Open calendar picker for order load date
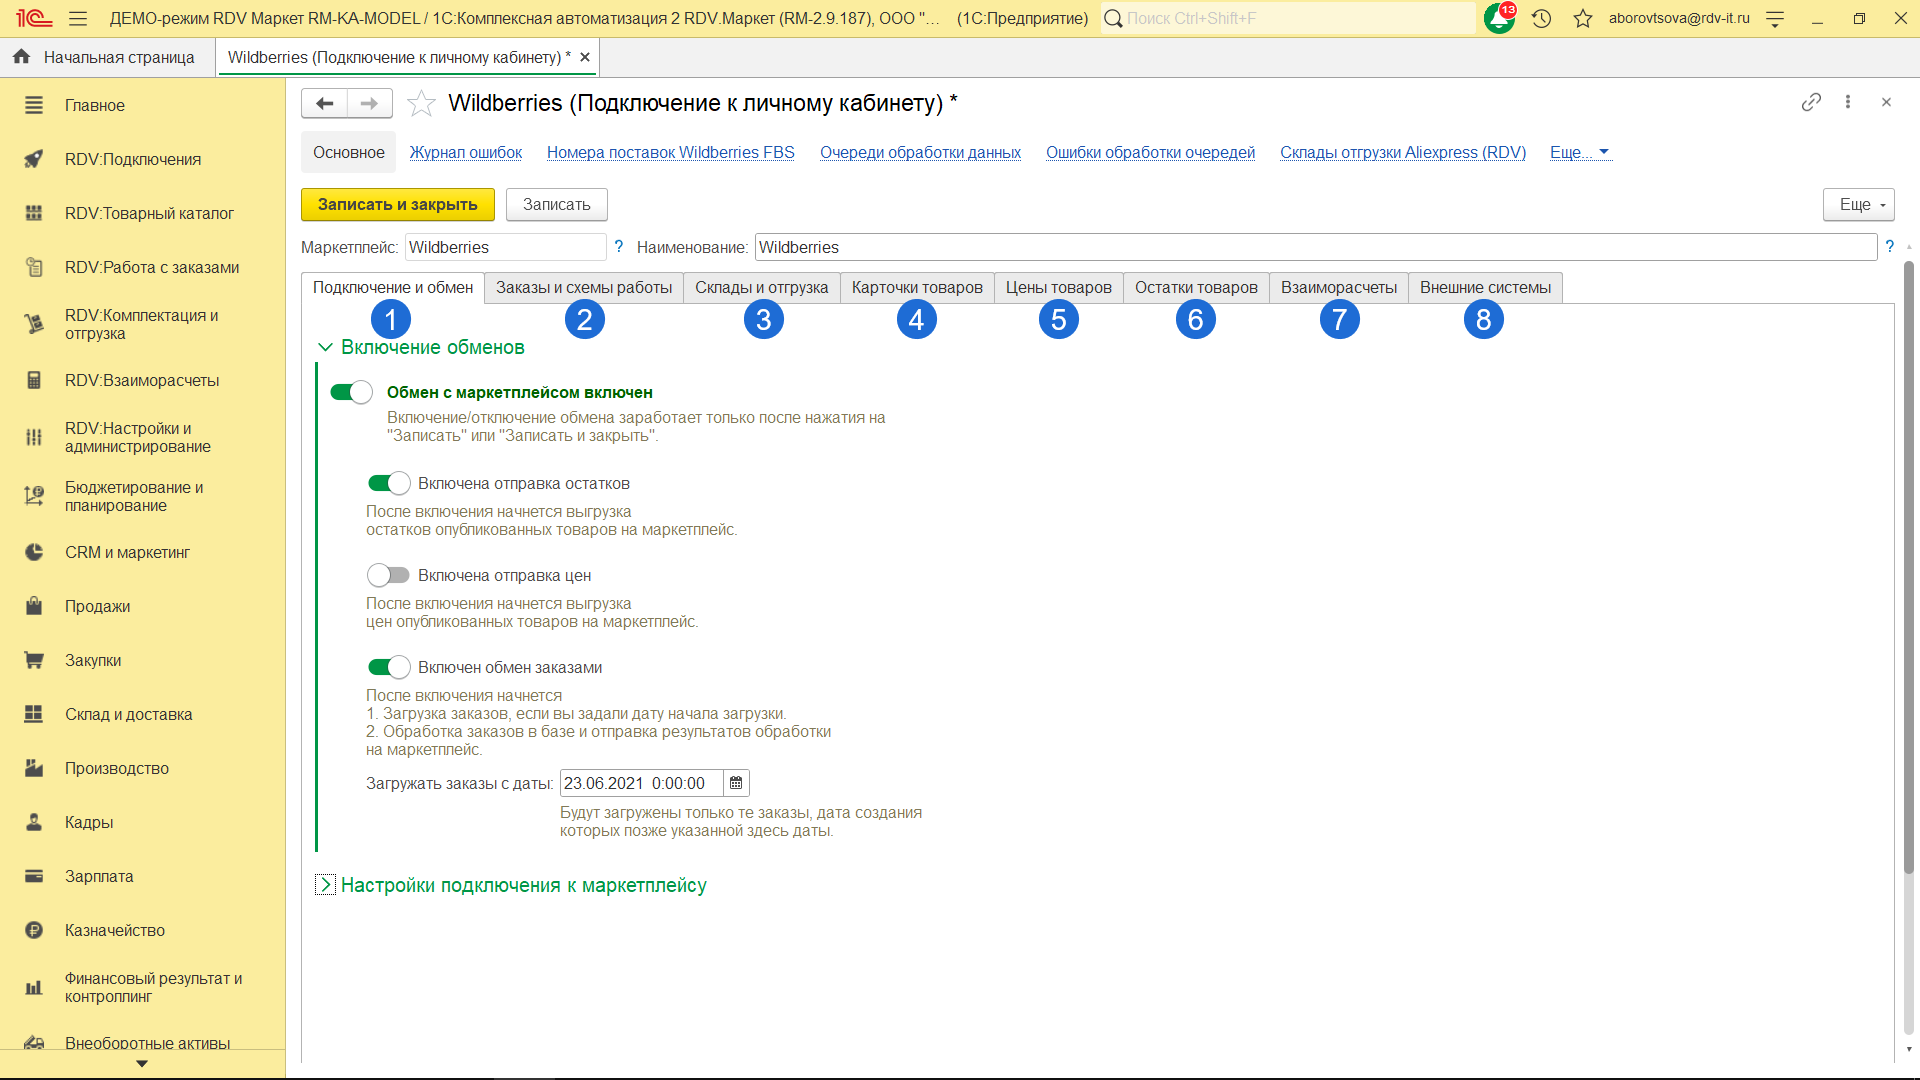 [736, 783]
